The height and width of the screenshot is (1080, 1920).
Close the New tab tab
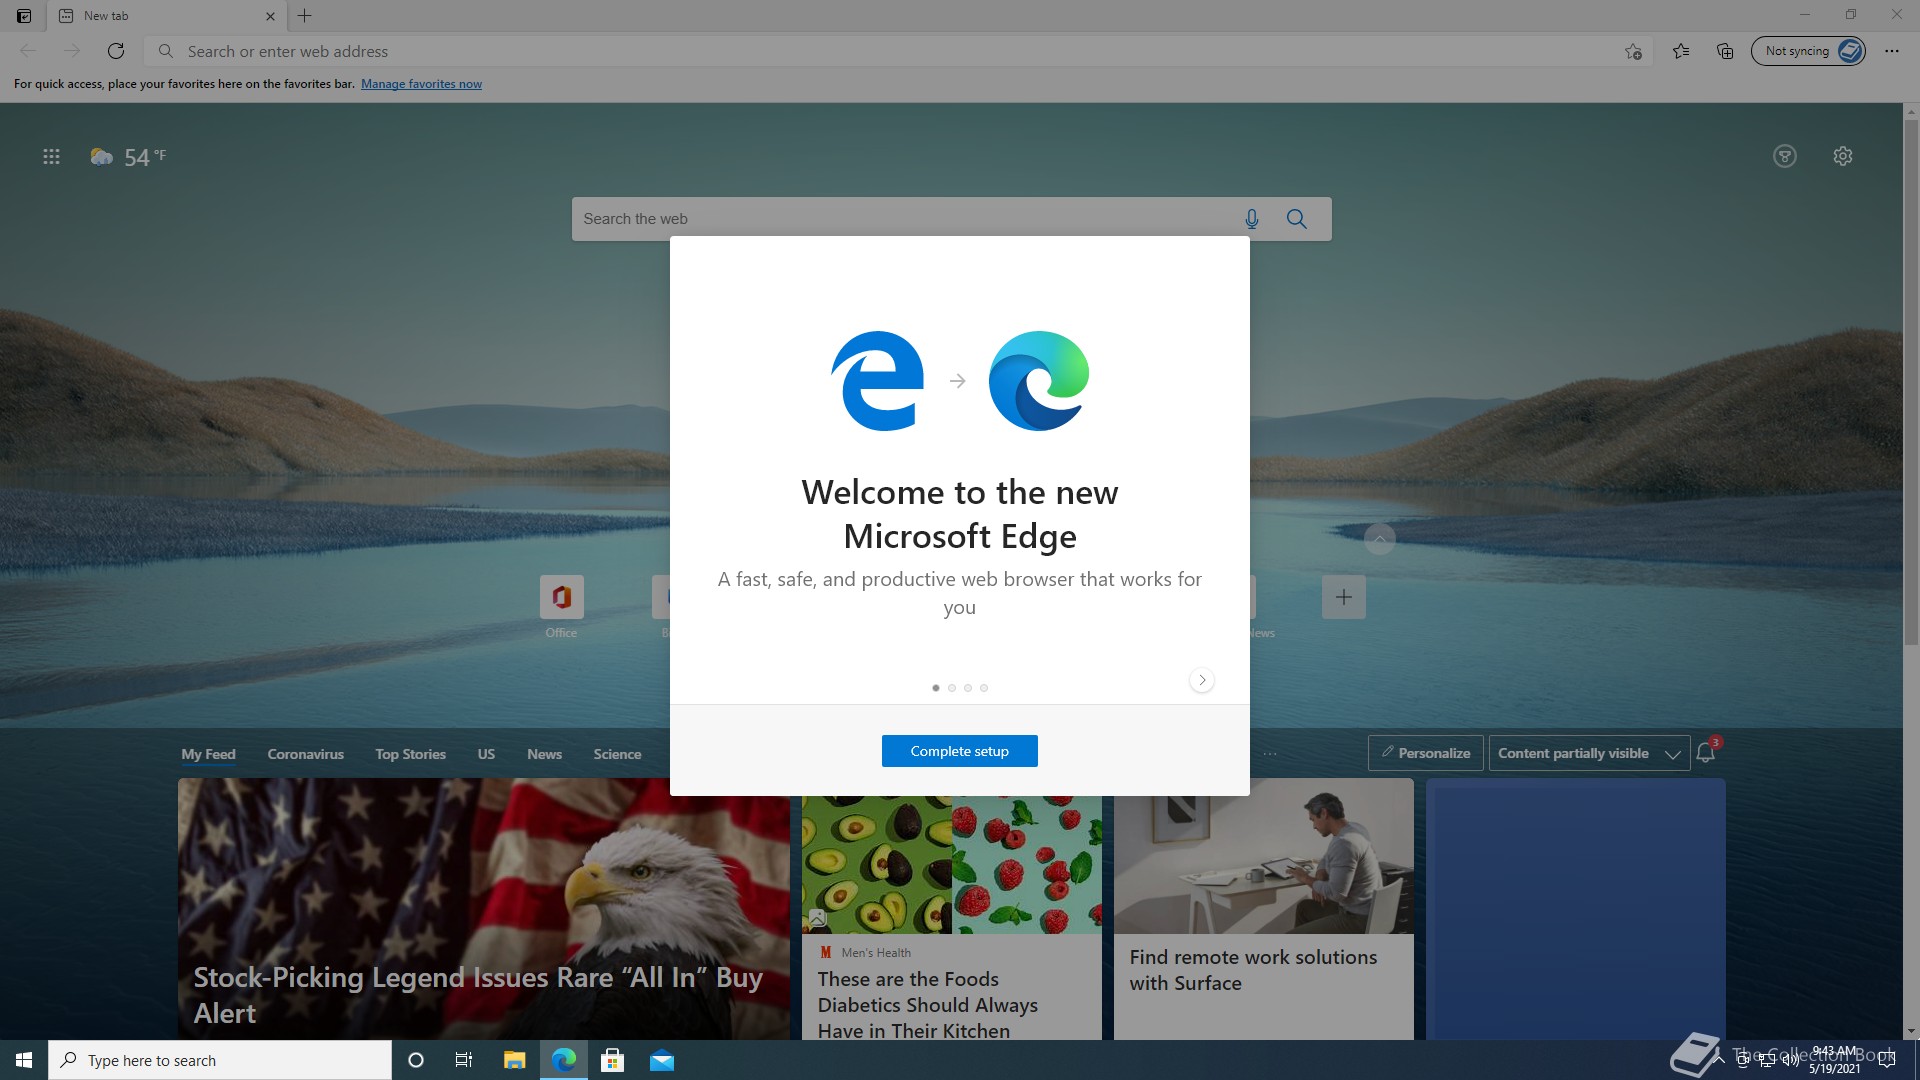tap(270, 16)
